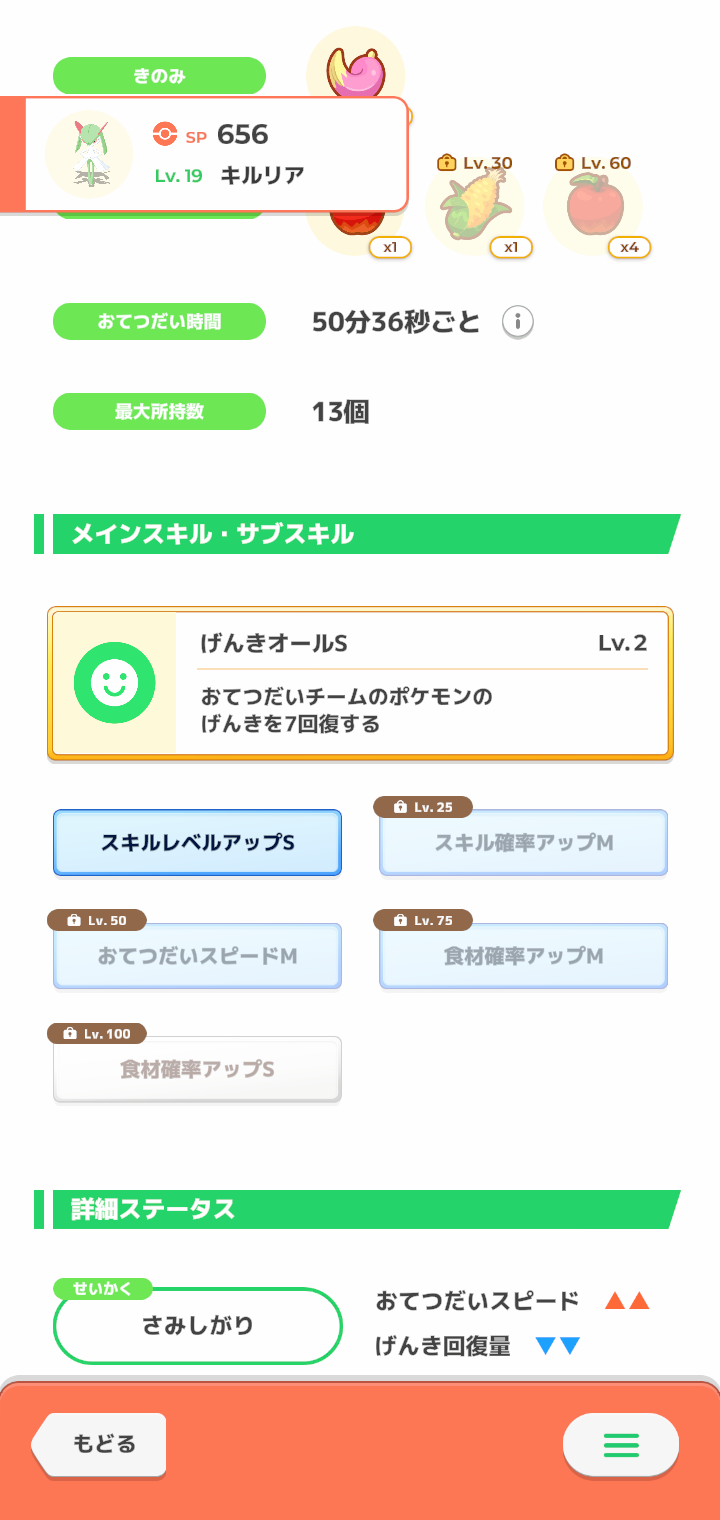720x1520 pixels.
Task: Tap the green smiley skill icon
Action: tap(114, 683)
